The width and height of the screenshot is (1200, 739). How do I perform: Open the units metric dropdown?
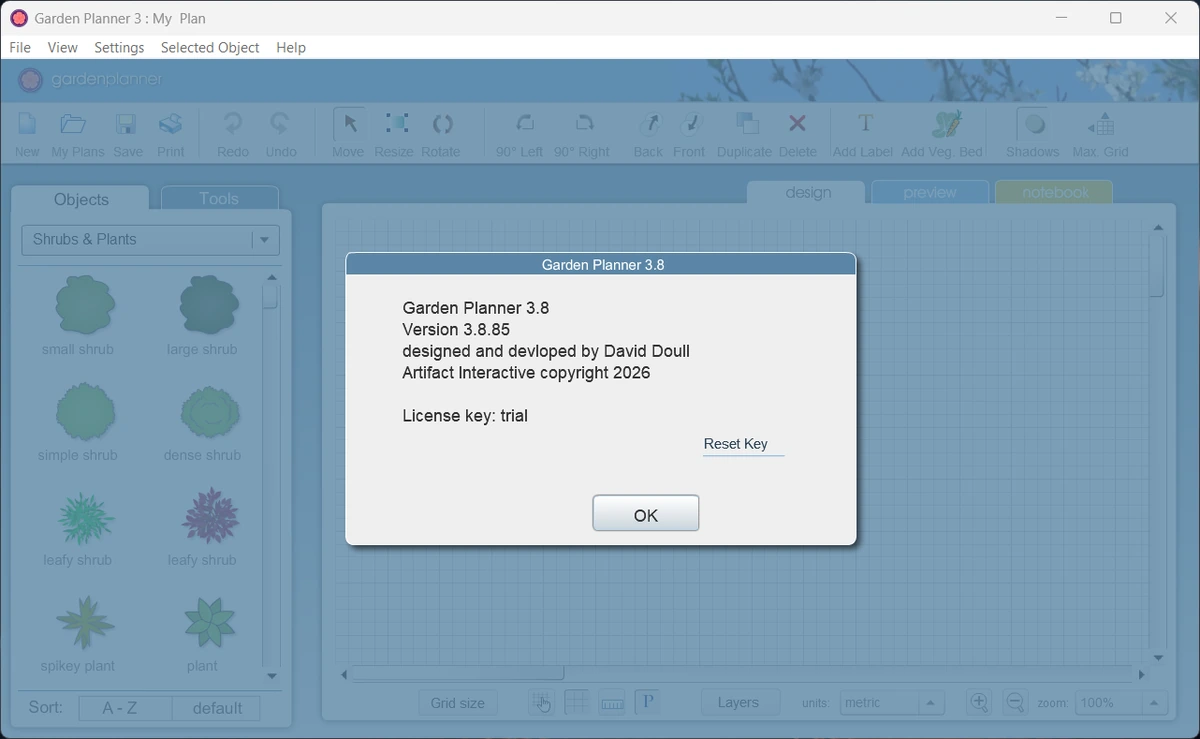coord(892,703)
